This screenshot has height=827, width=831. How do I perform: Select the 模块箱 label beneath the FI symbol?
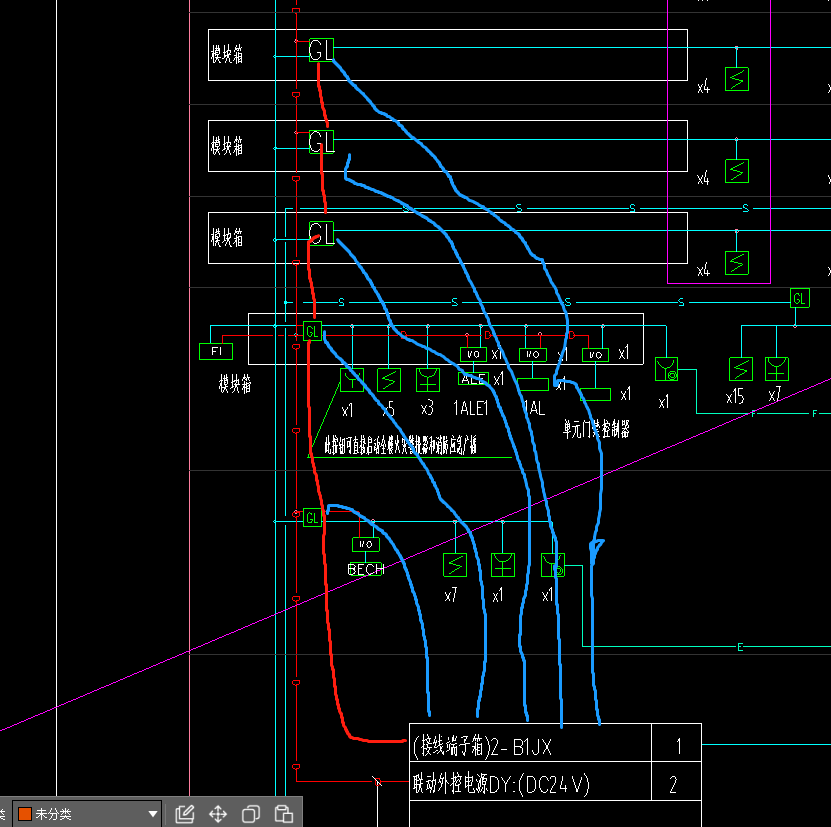pos(235,383)
